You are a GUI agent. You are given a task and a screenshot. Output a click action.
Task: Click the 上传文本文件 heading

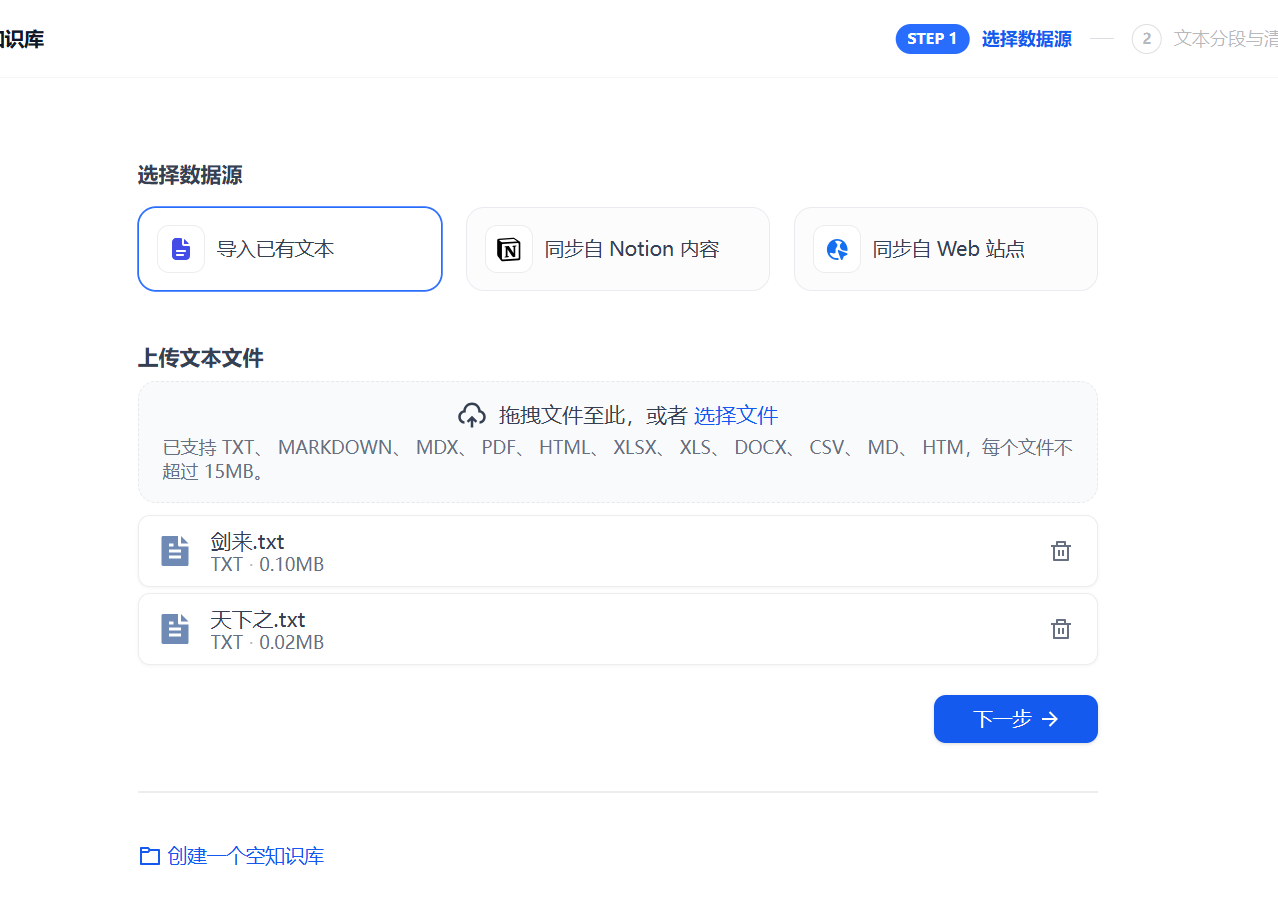click(x=201, y=358)
